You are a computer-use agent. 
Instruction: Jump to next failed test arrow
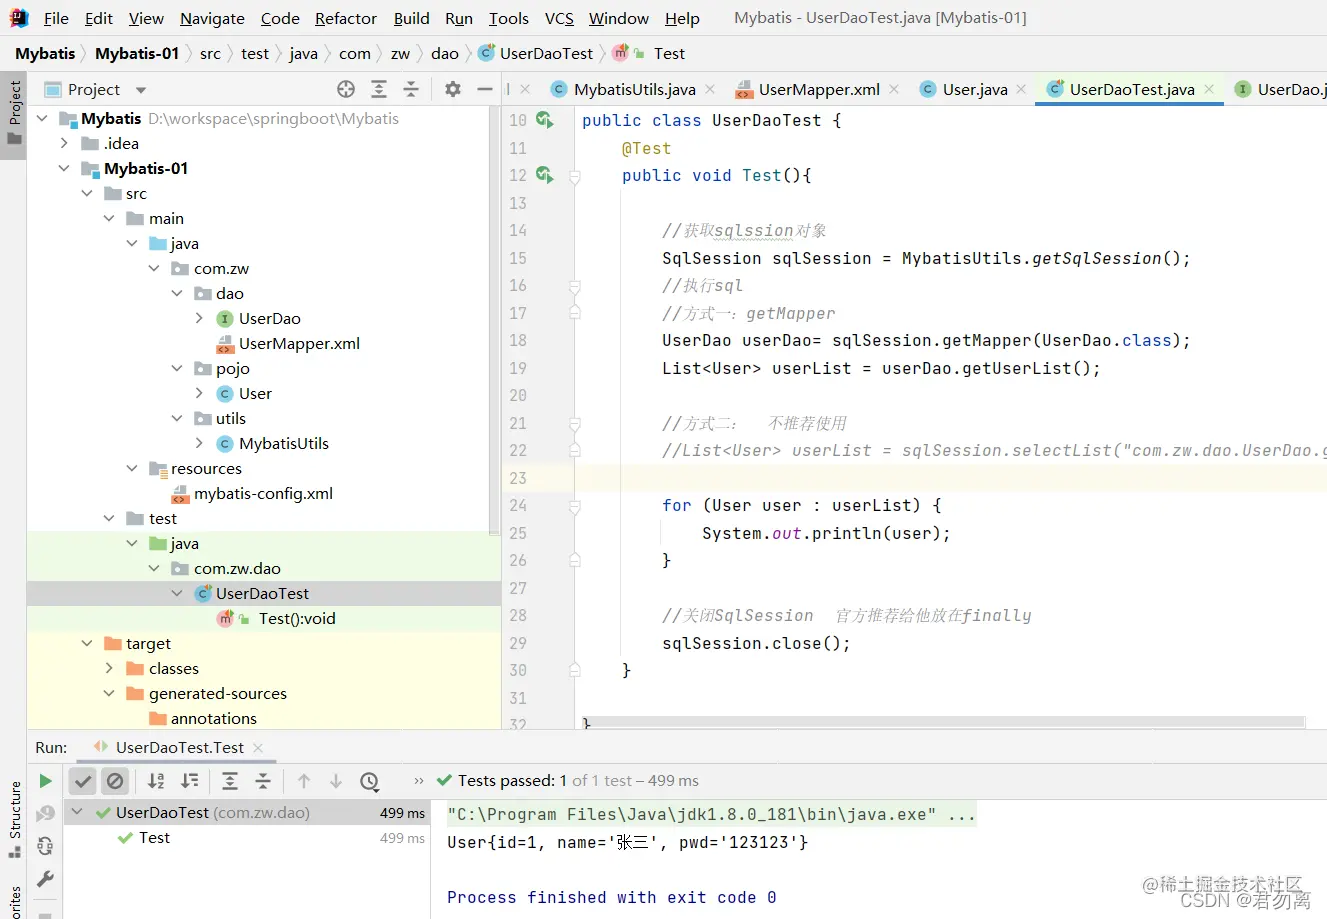tap(336, 781)
